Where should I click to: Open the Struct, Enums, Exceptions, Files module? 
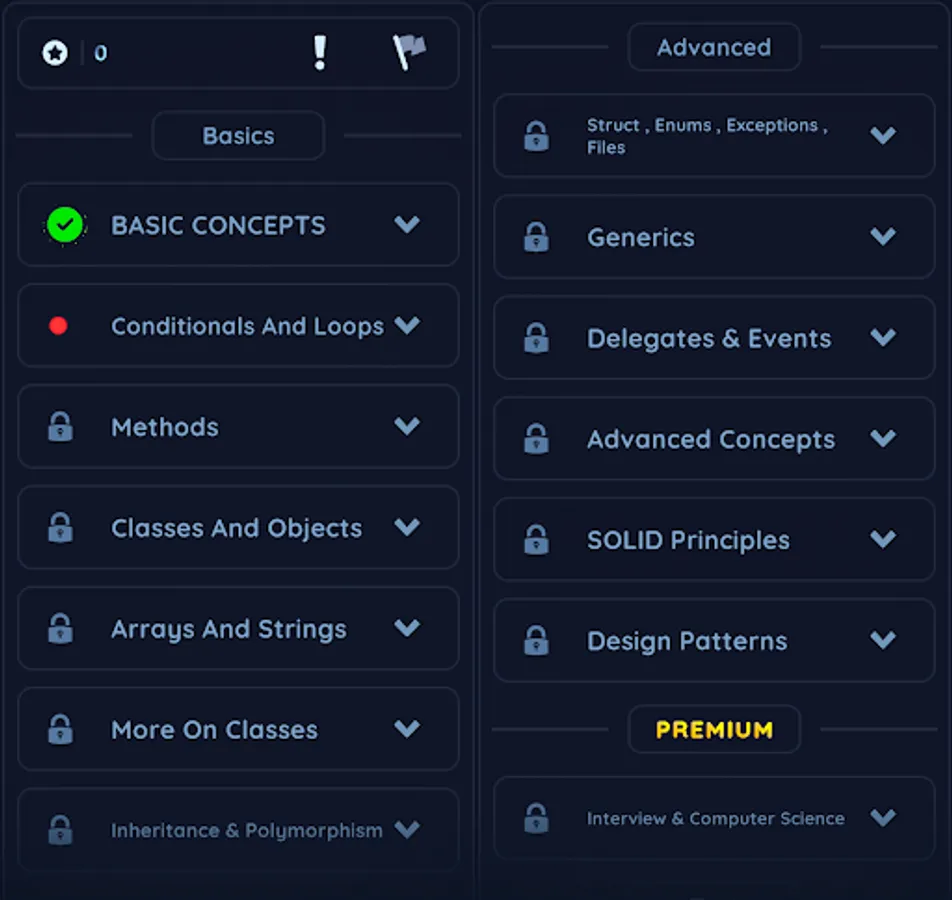point(713,135)
